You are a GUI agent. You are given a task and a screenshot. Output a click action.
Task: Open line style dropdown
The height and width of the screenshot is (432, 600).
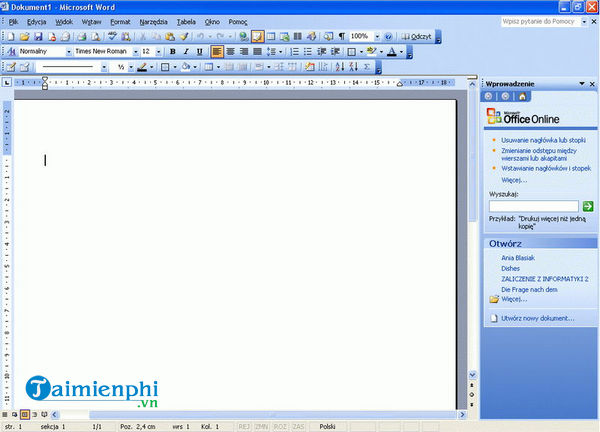pos(104,67)
